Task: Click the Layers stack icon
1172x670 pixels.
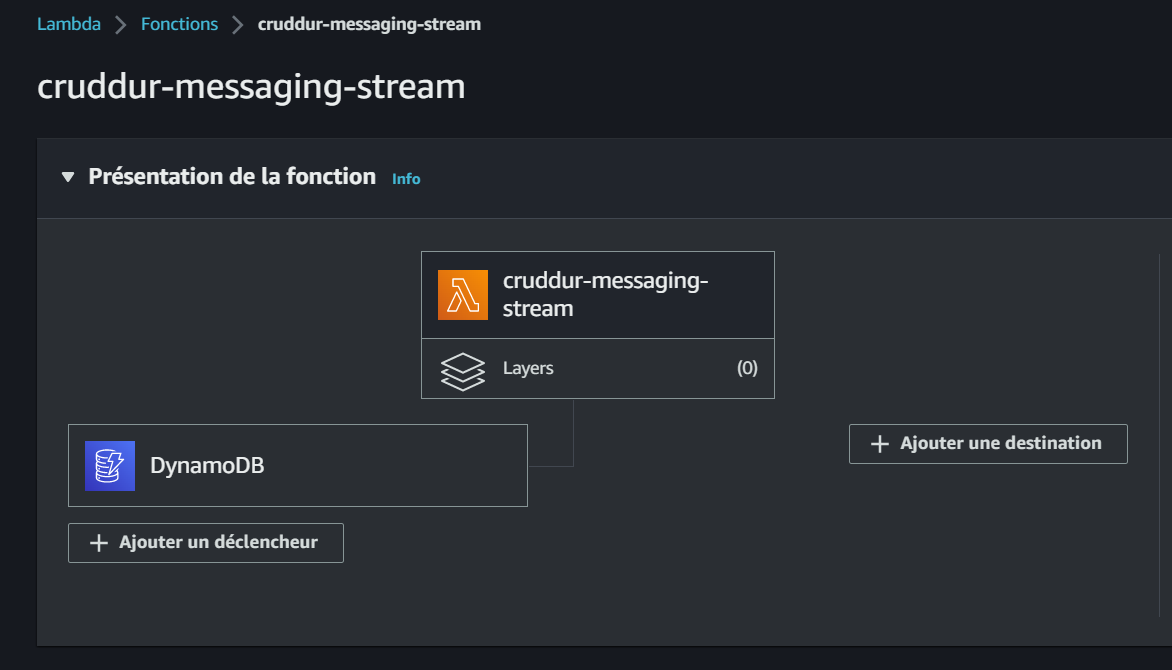Action: pos(463,371)
